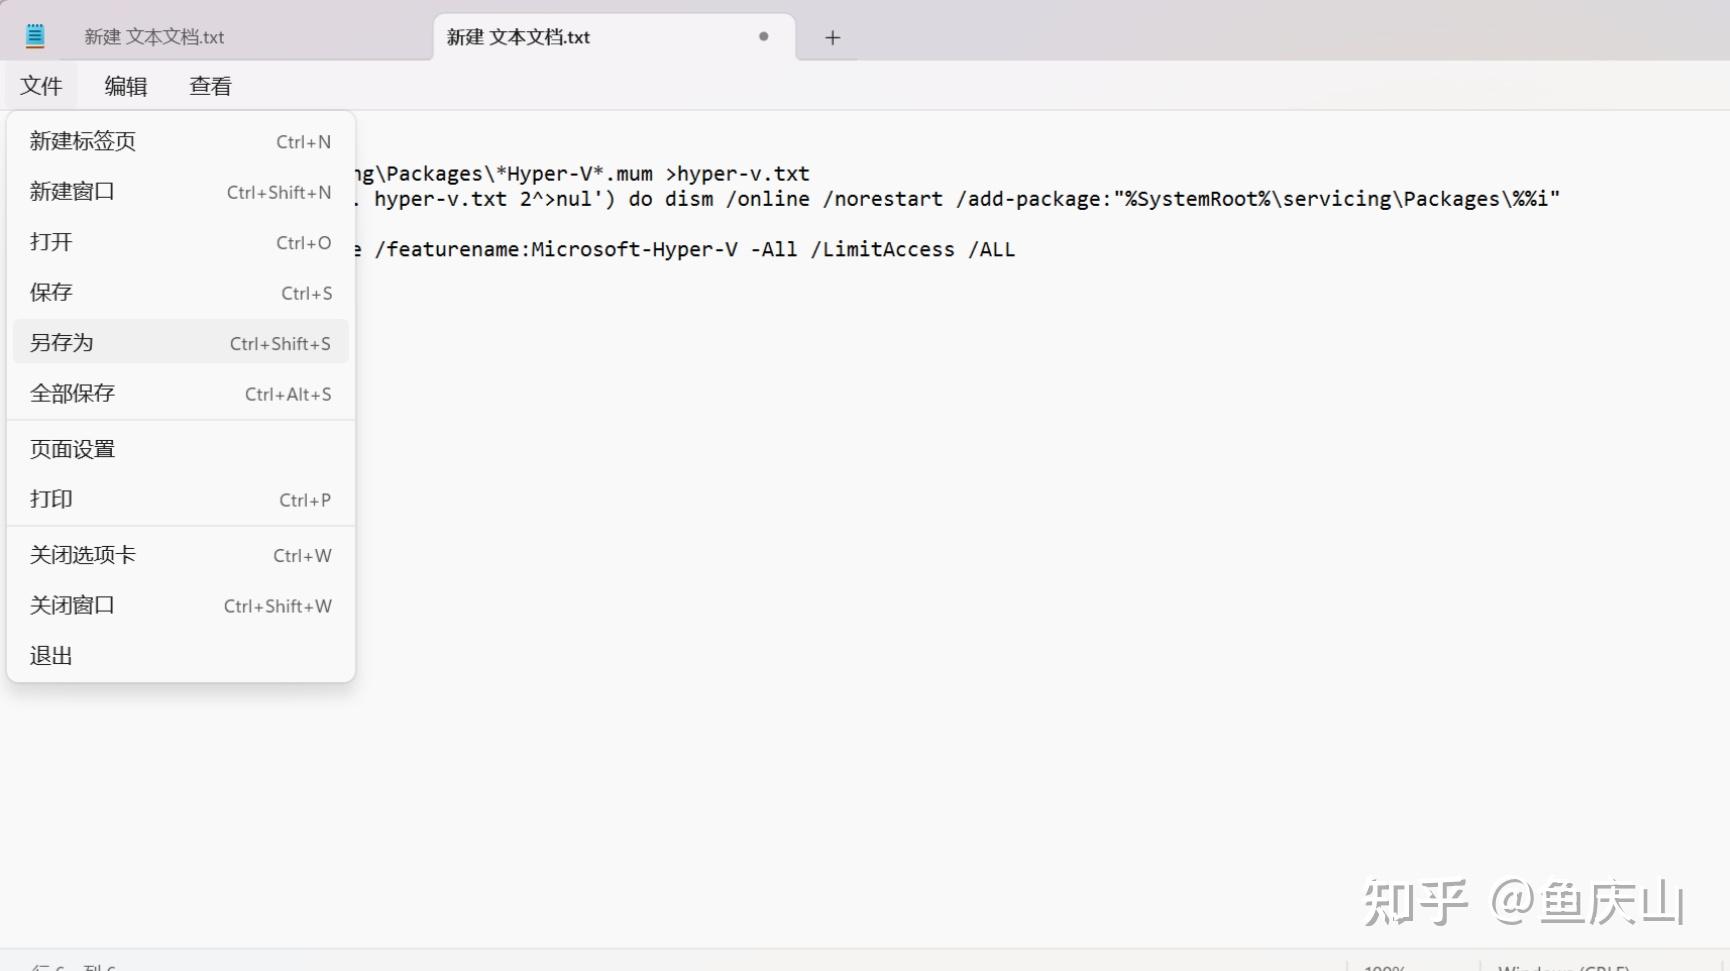Click the Notepad app icon in title bar
This screenshot has width=1730, height=971.
35,37
